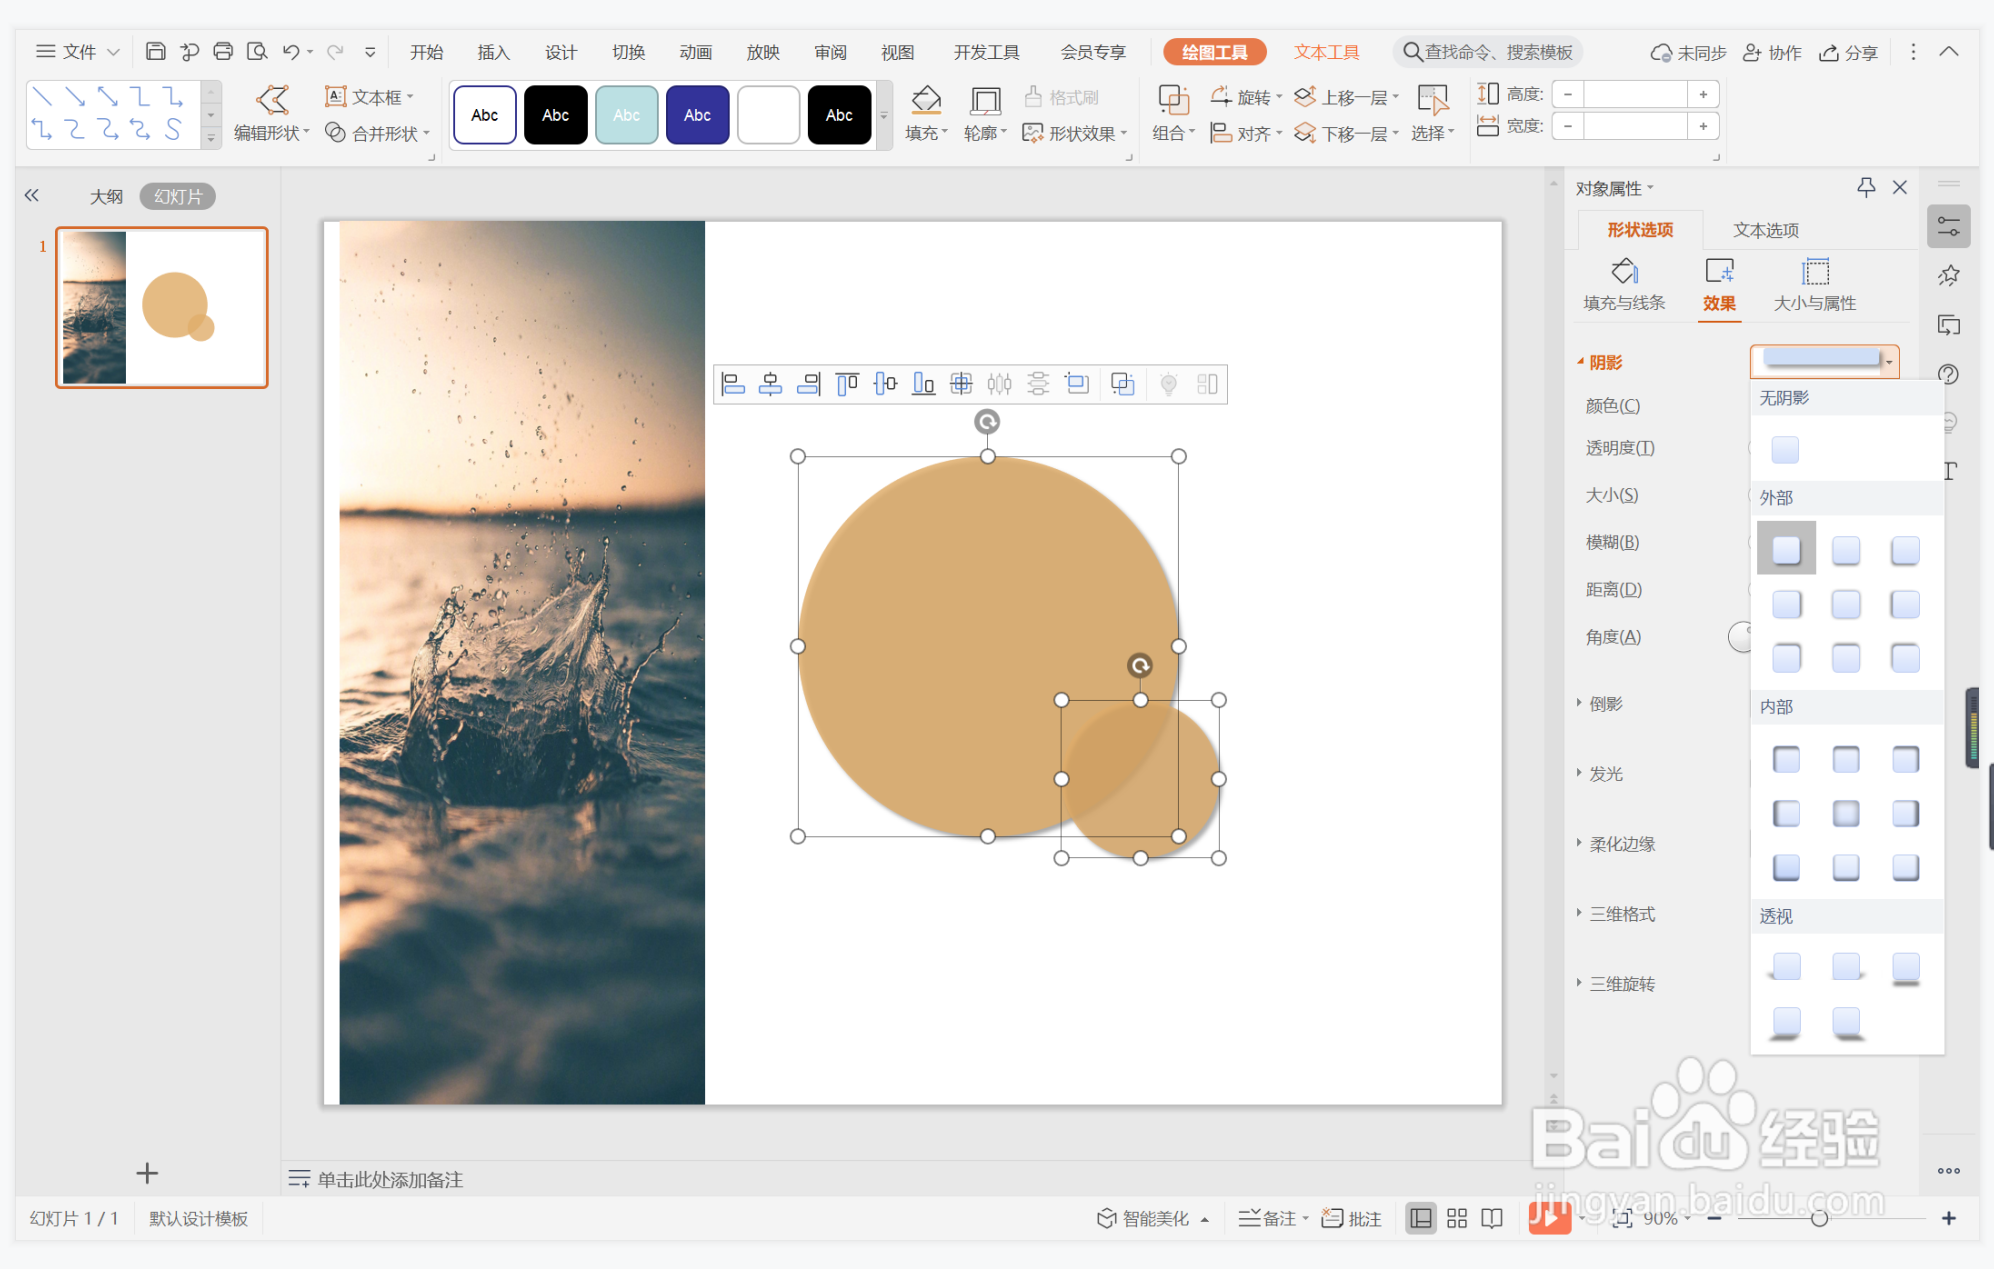
Task: Click the Fill (填充) bucket icon
Action: click(925, 99)
